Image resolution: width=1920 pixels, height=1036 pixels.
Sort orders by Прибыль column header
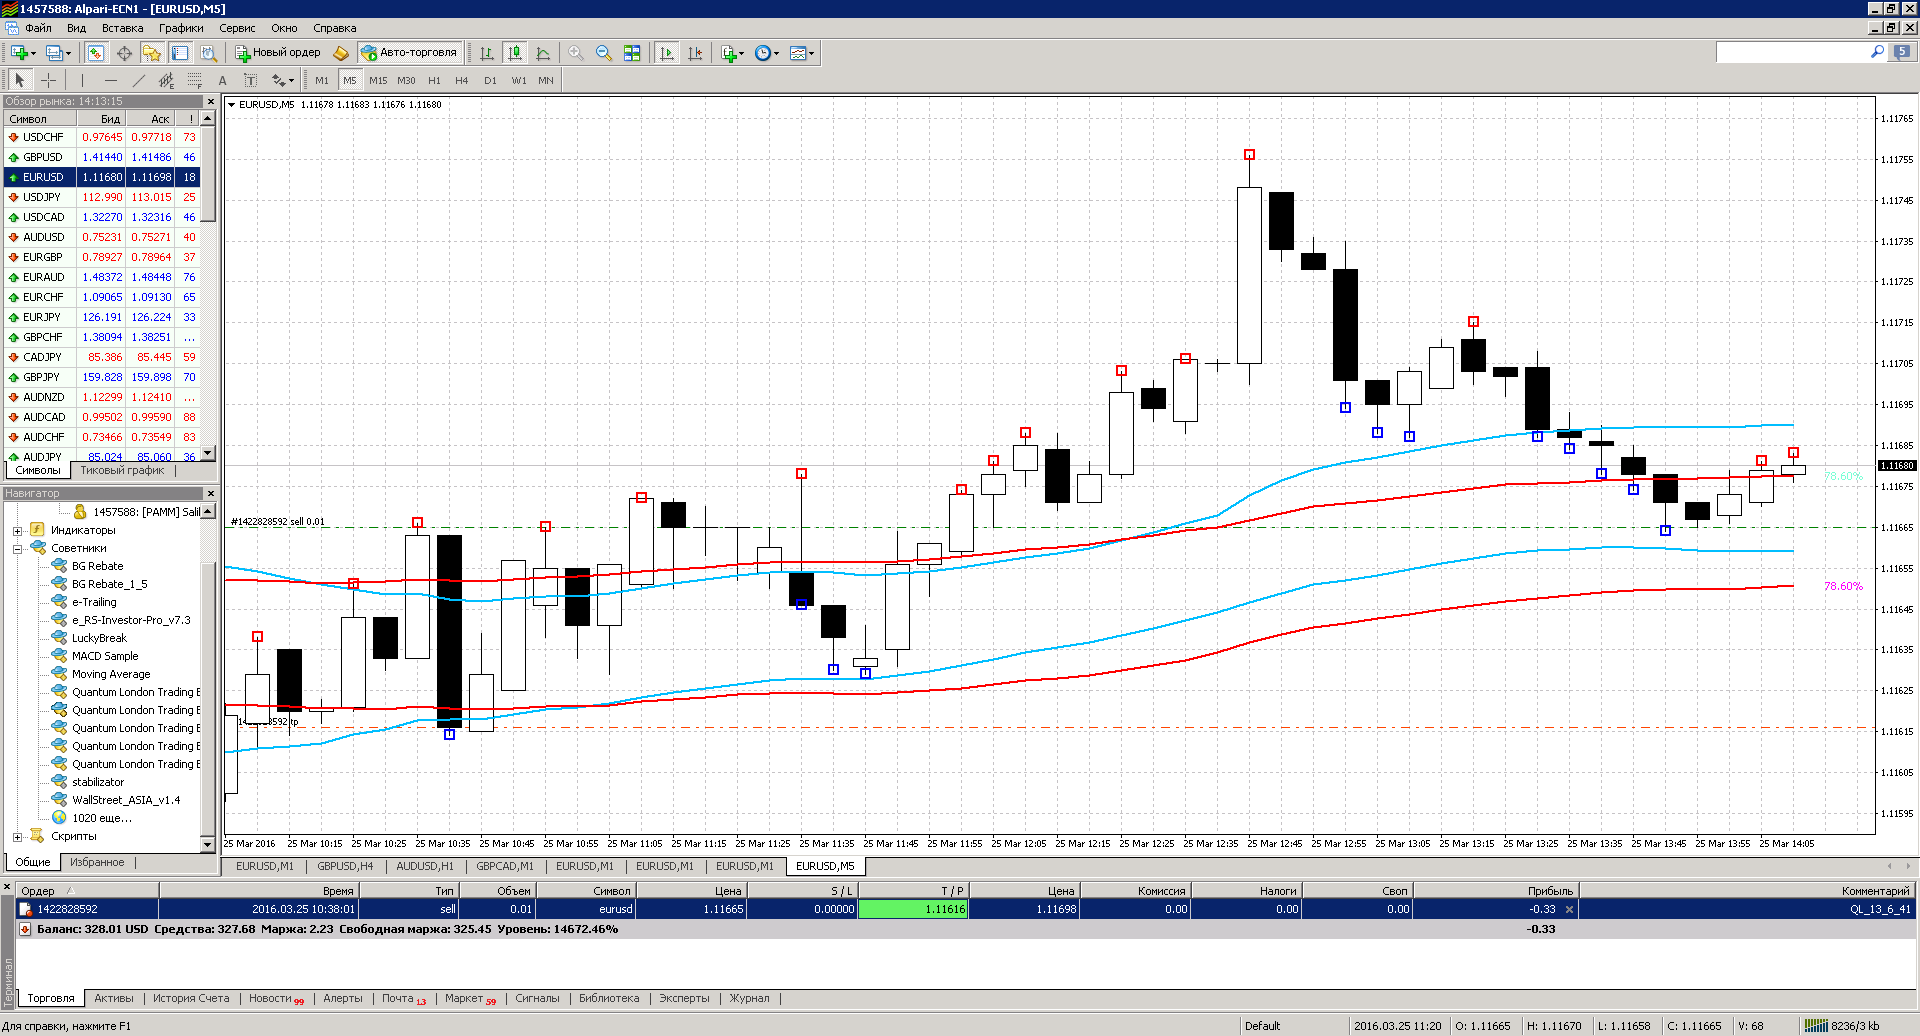click(x=1495, y=891)
